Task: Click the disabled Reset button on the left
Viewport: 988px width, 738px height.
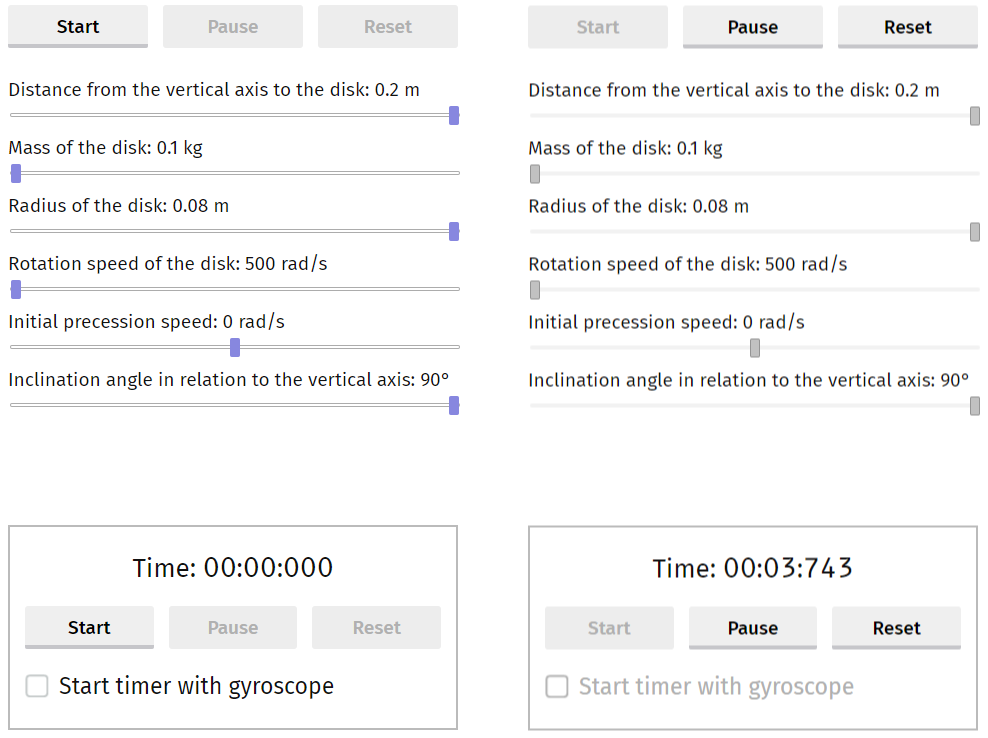Action: point(387,27)
